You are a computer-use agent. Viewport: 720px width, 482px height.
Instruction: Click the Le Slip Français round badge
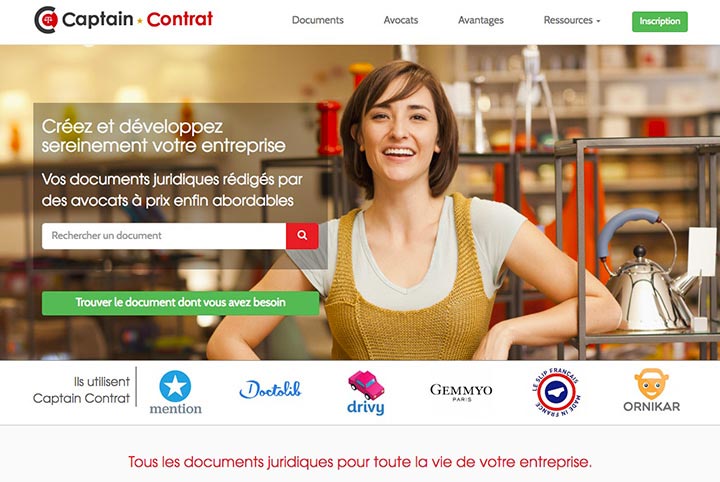coord(557,392)
